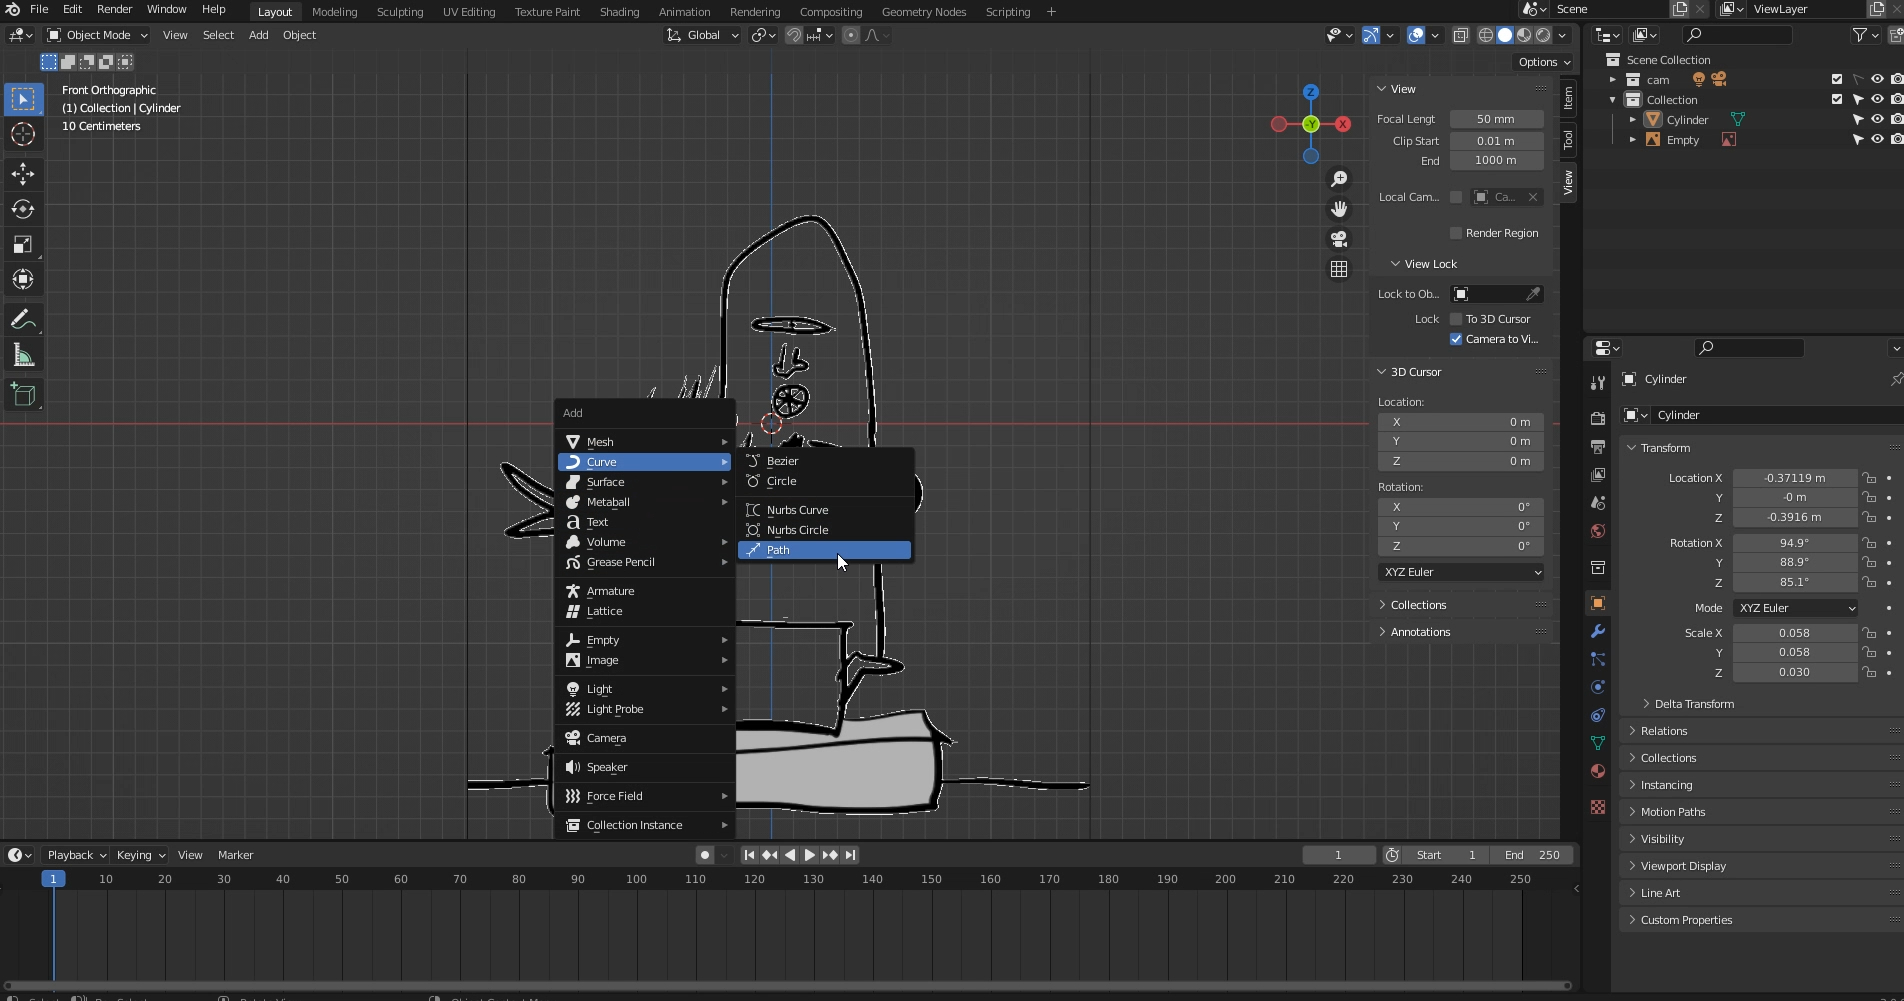Viewport: 1904px width, 1001px height.
Task: Open the Object Mode dropdown
Action: point(98,35)
